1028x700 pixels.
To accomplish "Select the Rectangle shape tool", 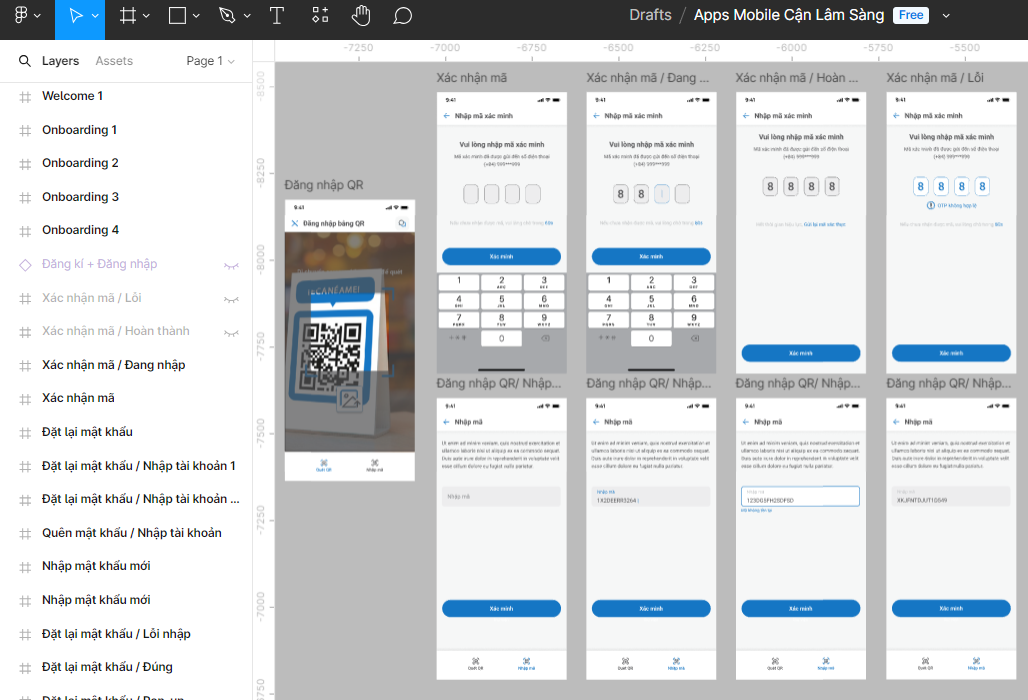I will 177,16.
